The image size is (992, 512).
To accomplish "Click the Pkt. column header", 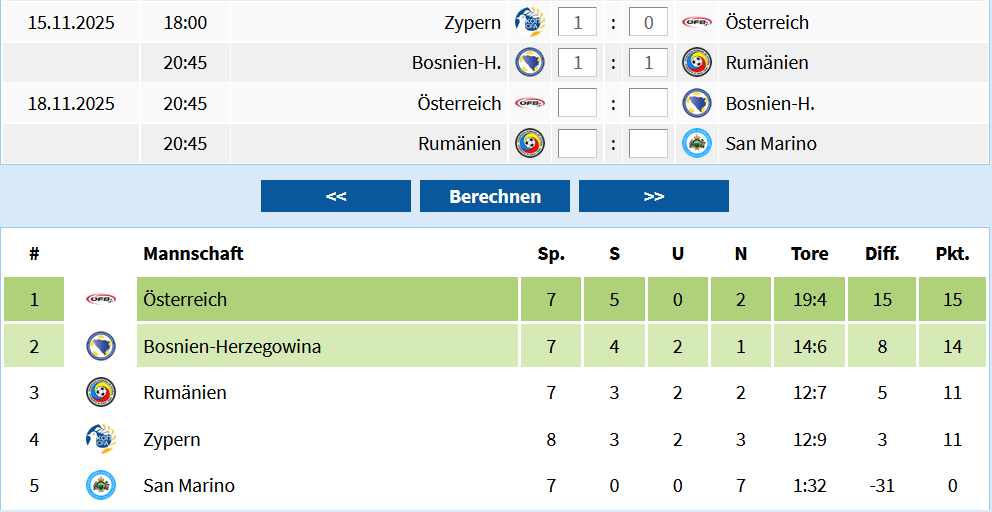I will (952, 254).
